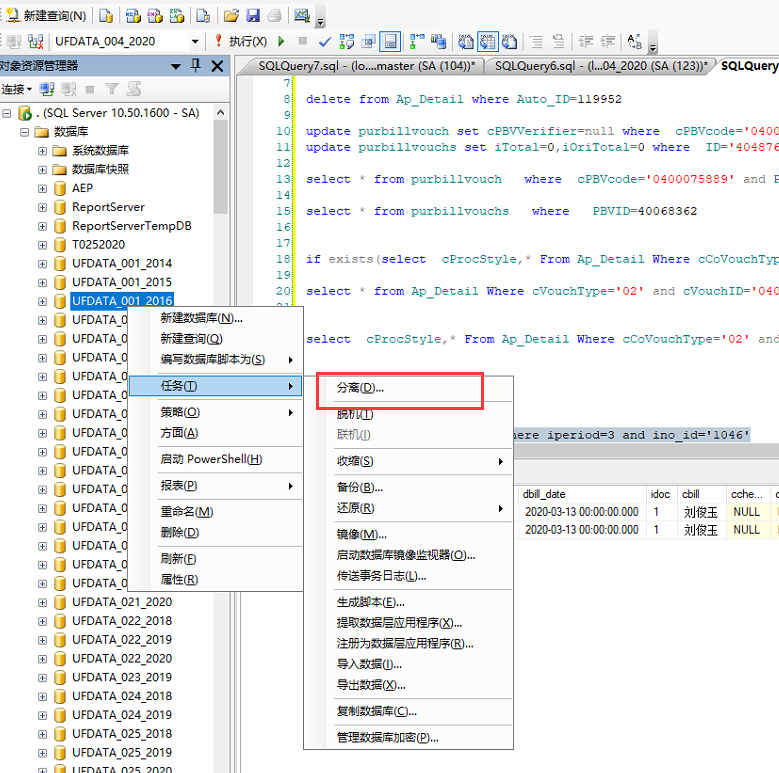The height and width of the screenshot is (773, 779).
Task: Select the T0252020 database
Action: pos(98,244)
